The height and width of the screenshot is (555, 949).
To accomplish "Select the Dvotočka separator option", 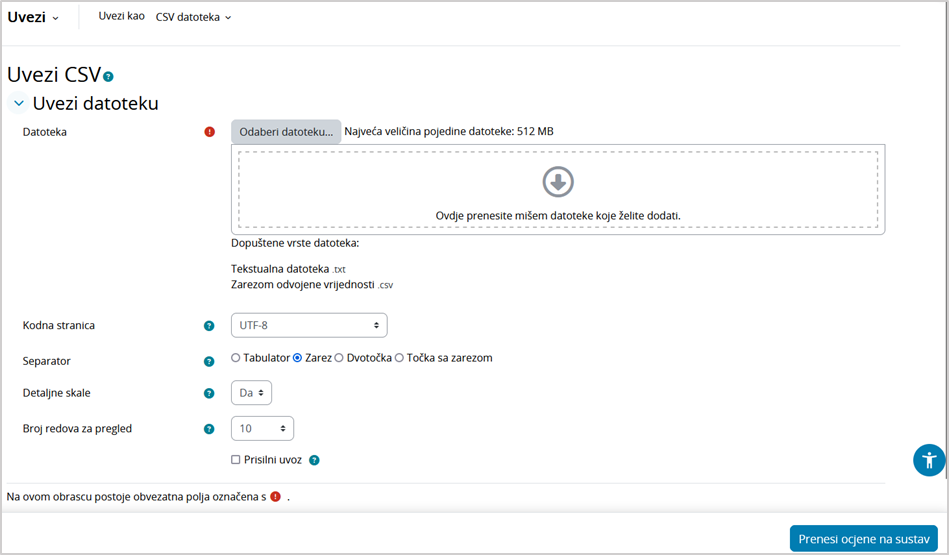I will [x=339, y=358].
